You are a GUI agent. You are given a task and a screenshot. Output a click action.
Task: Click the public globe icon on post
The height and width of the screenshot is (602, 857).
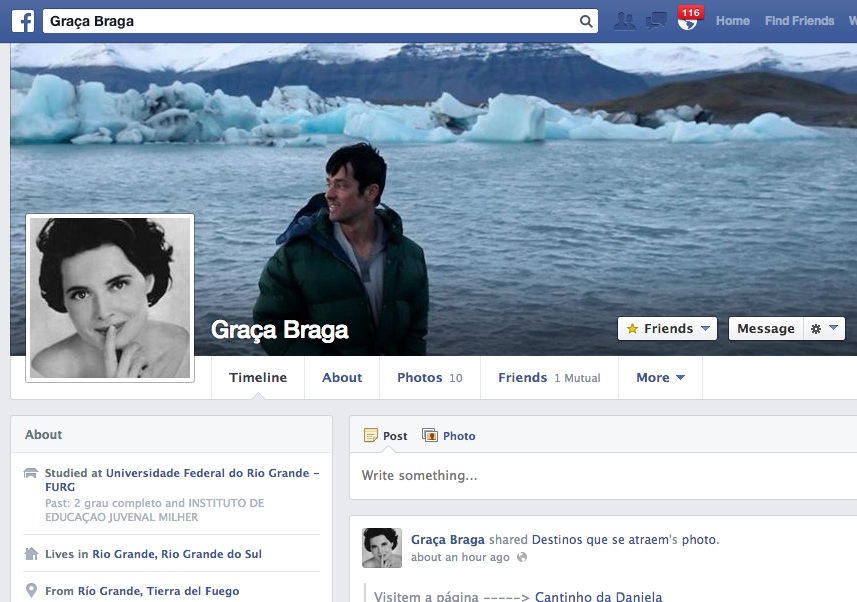(522, 557)
